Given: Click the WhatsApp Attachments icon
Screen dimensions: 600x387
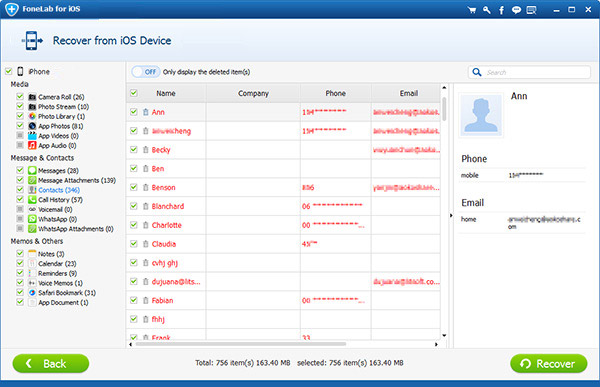Looking at the screenshot, I should click(x=32, y=229).
